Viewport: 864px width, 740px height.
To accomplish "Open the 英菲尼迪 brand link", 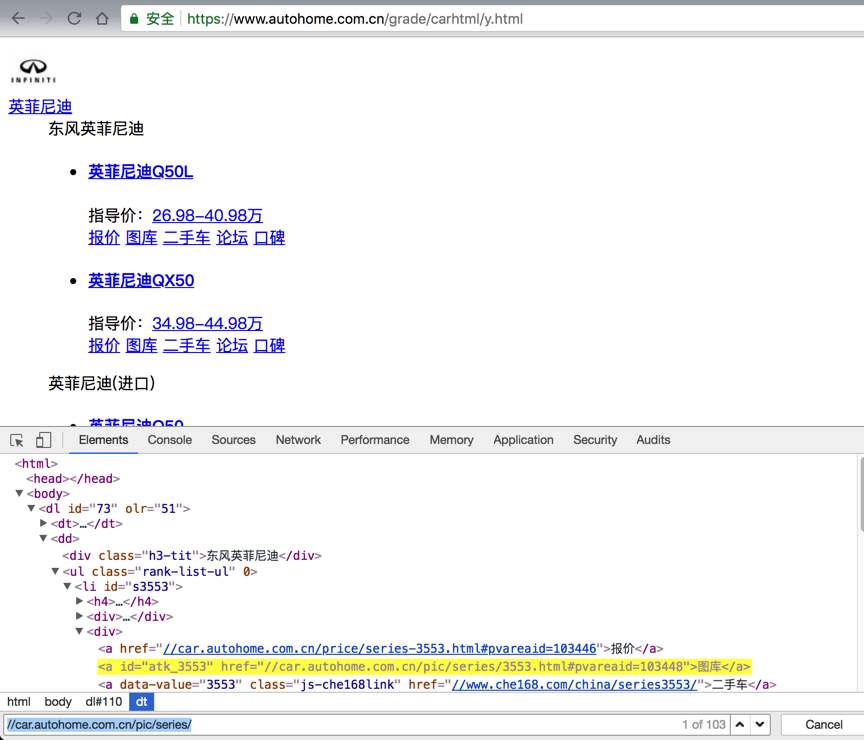I will (40, 106).
